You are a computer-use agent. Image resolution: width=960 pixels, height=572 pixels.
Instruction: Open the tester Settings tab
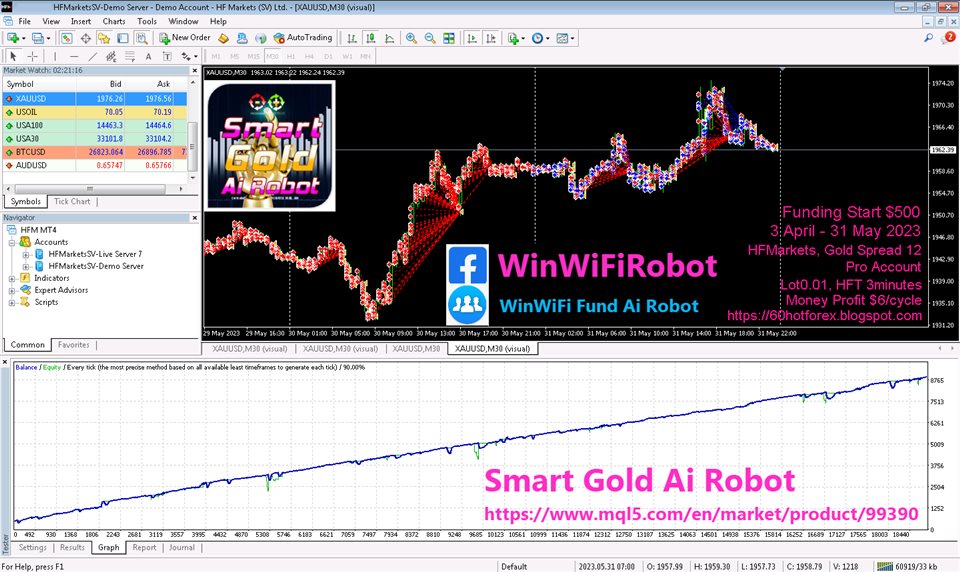coord(32,548)
